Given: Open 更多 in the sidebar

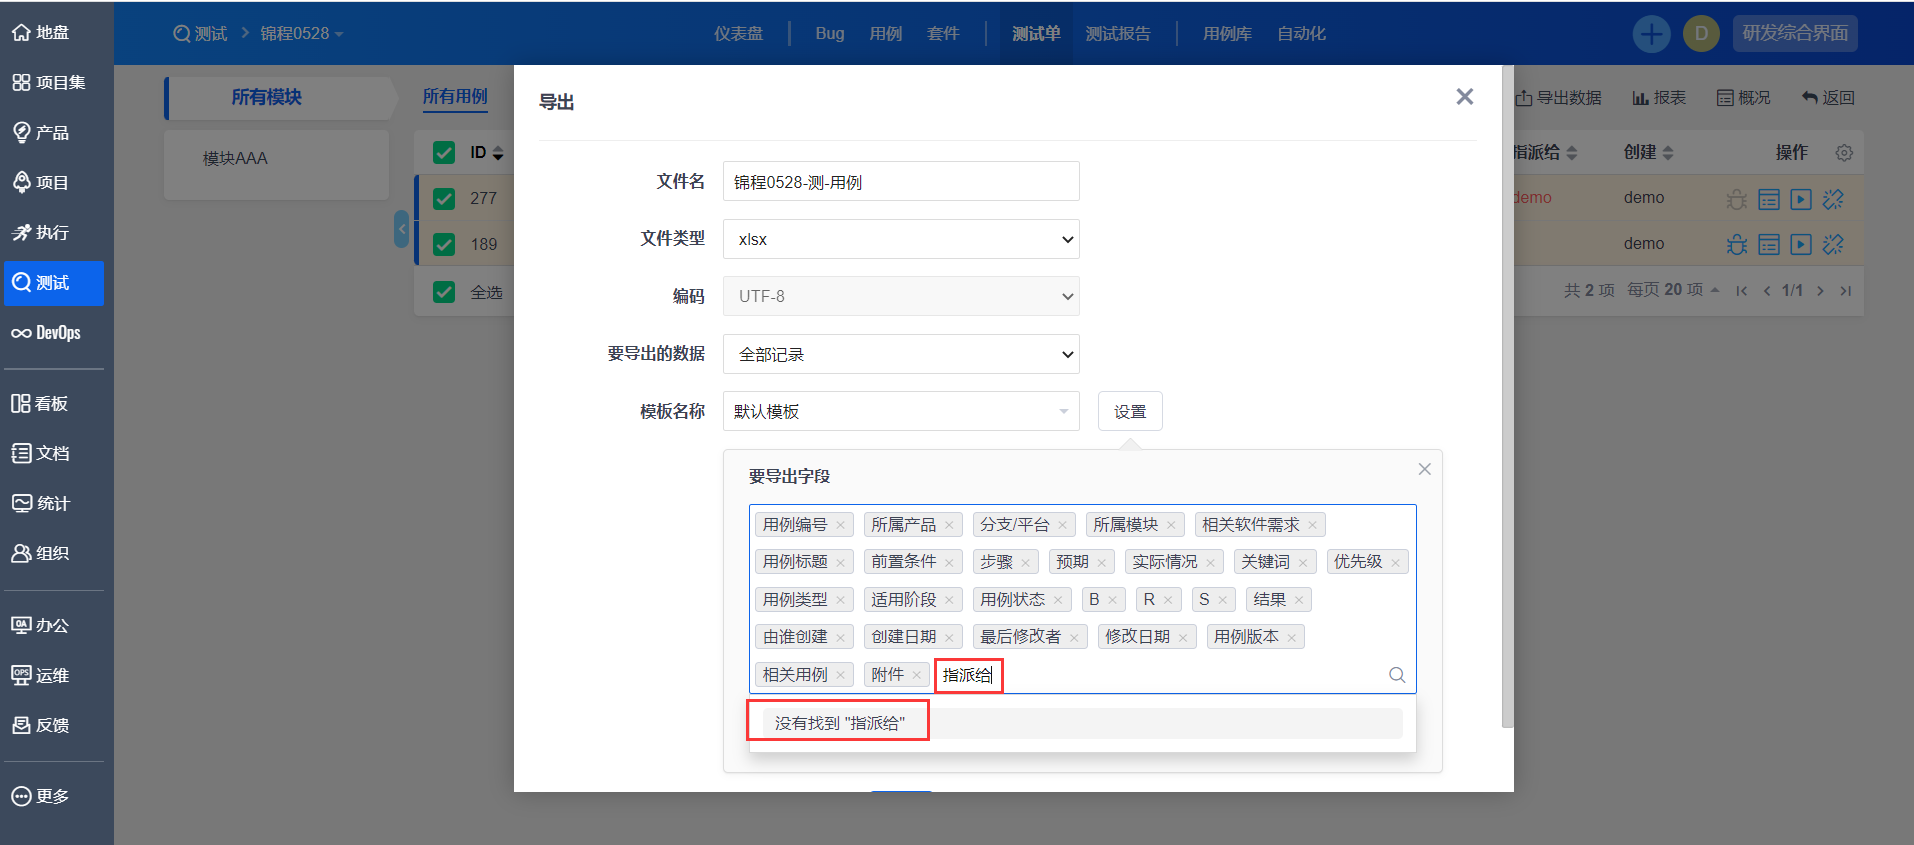Looking at the screenshot, I should pos(41,797).
